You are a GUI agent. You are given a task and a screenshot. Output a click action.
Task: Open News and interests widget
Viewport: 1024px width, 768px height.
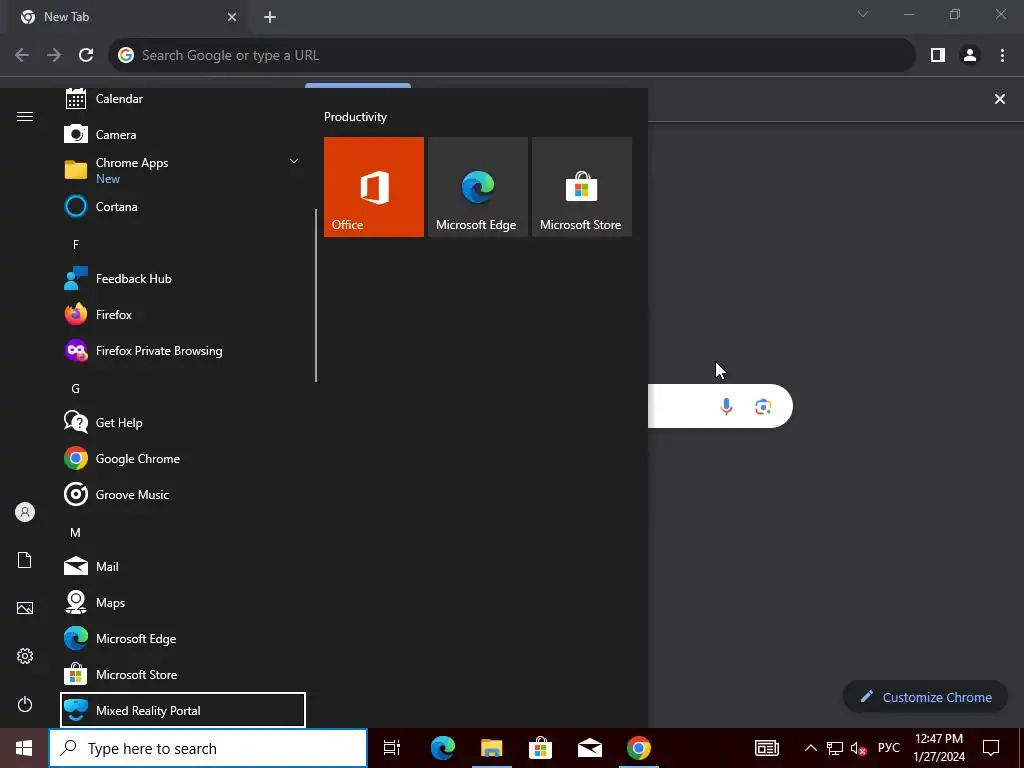[767, 748]
